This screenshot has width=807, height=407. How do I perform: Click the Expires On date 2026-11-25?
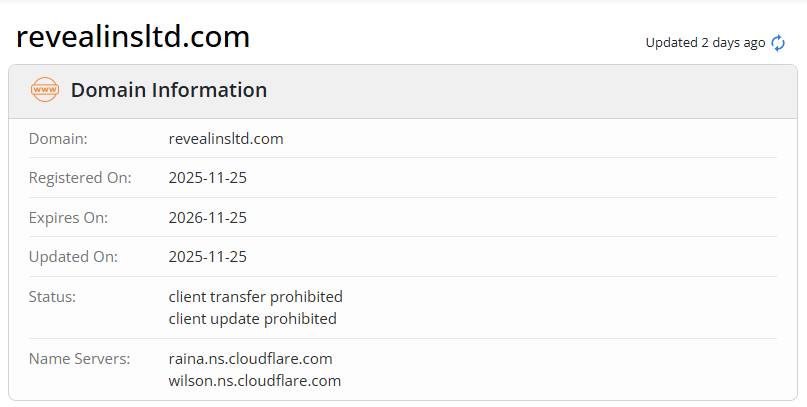click(208, 217)
